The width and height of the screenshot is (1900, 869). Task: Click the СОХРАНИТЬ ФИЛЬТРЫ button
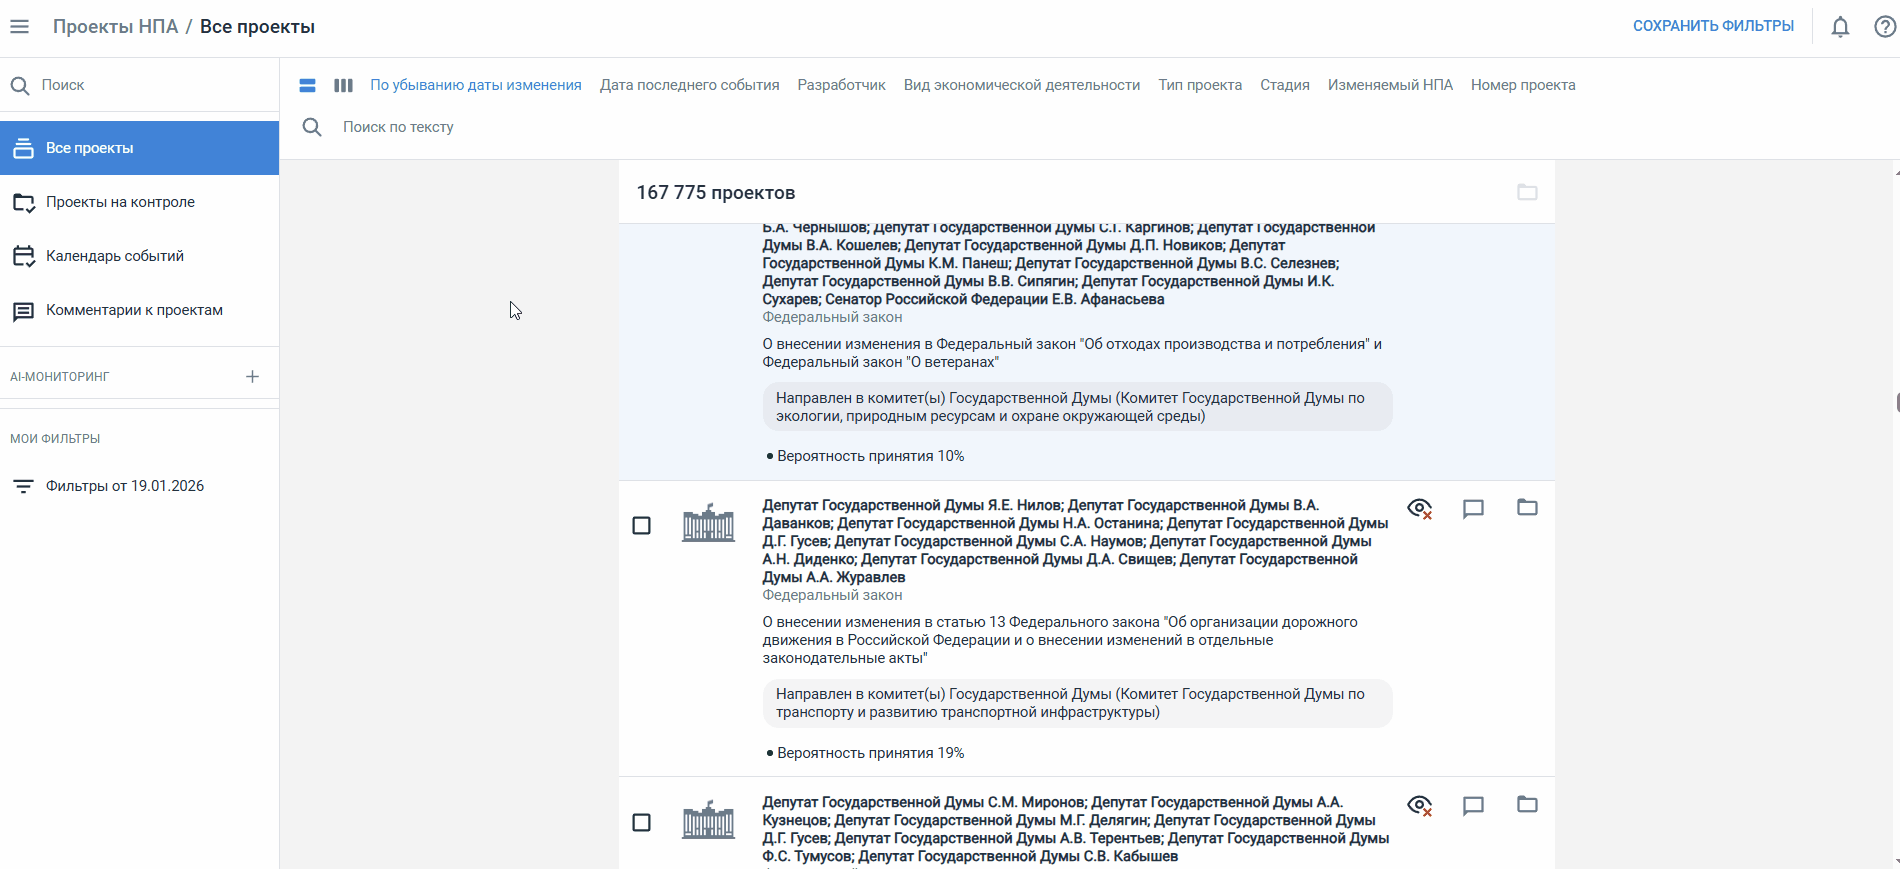(x=1713, y=26)
